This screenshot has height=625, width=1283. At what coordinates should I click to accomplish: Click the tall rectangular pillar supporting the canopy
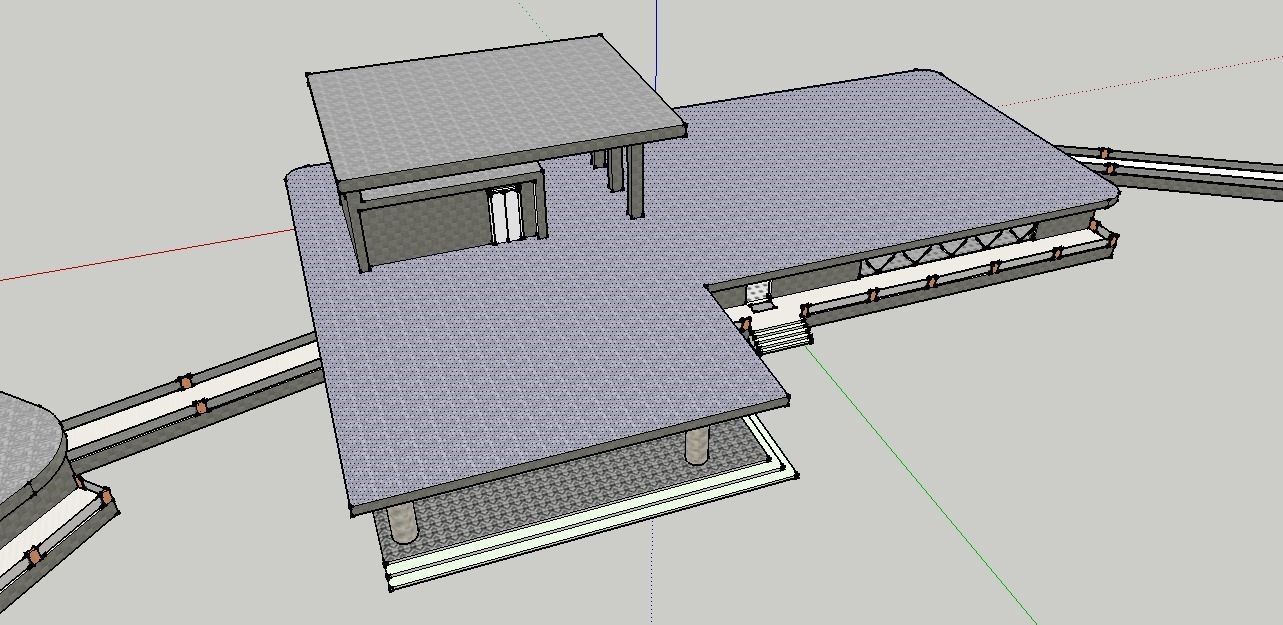[636, 181]
